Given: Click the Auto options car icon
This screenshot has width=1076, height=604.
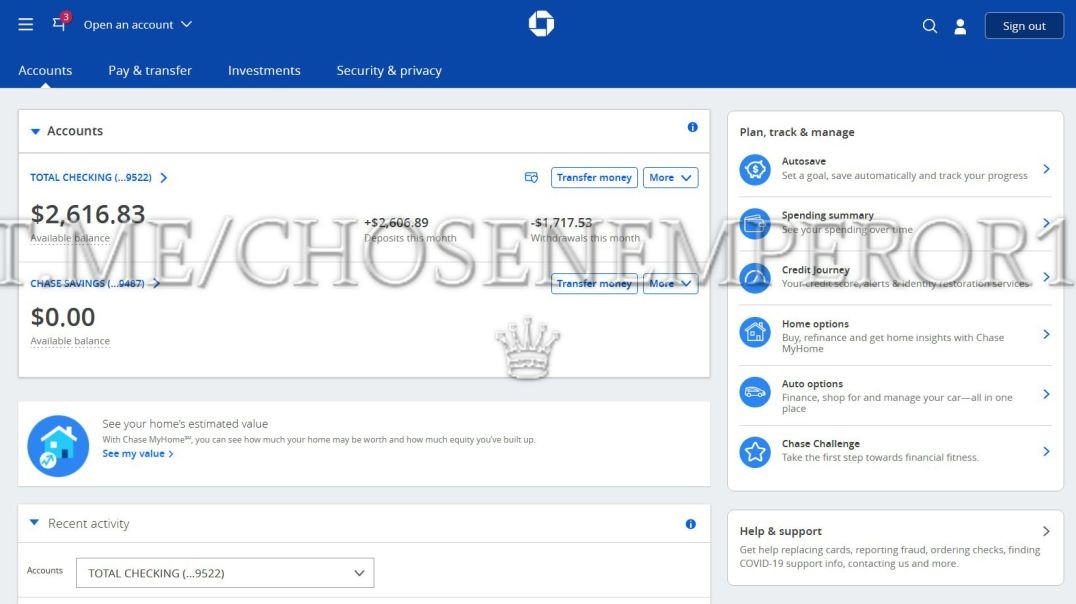Looking at the screenshot, I should pos(755,392).
